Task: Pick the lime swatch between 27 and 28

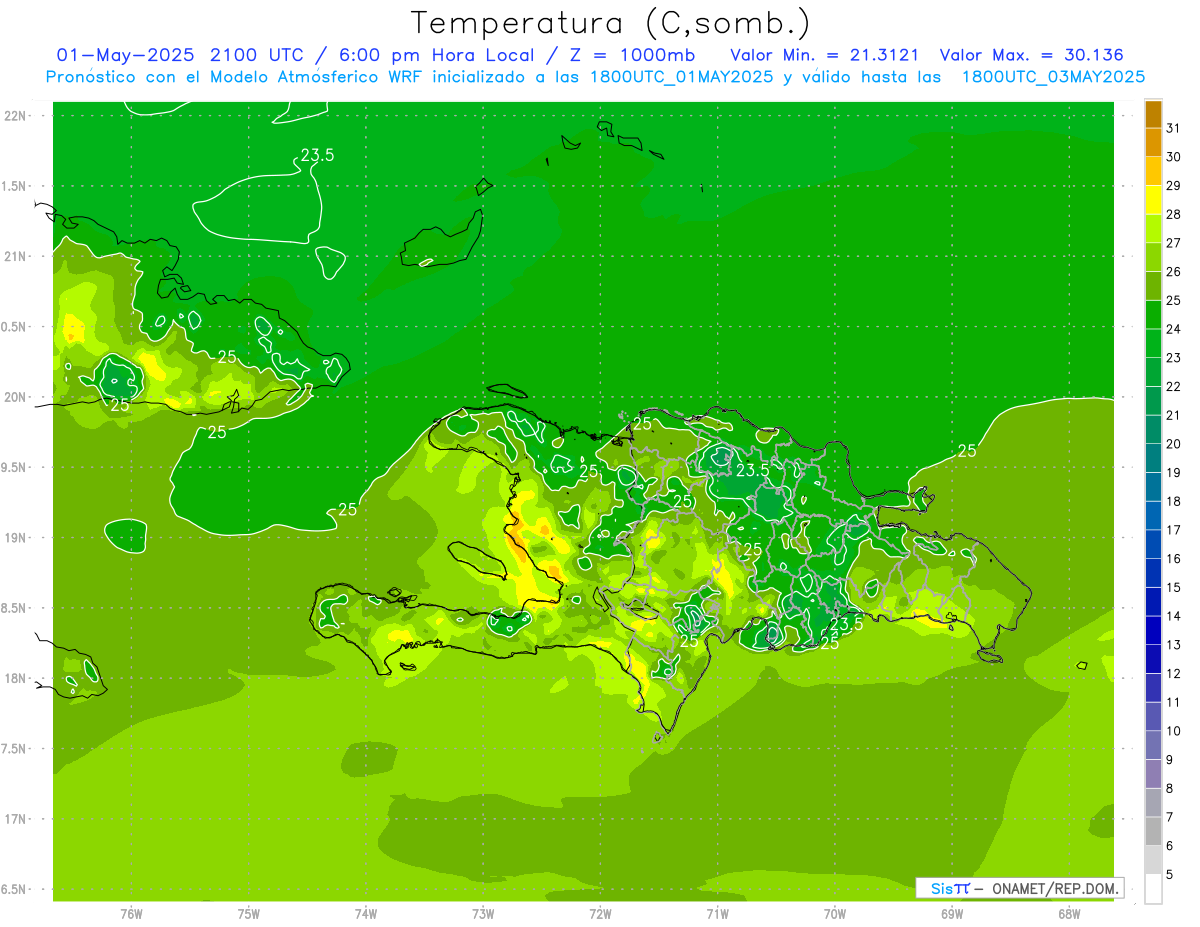Action: 1153,229
